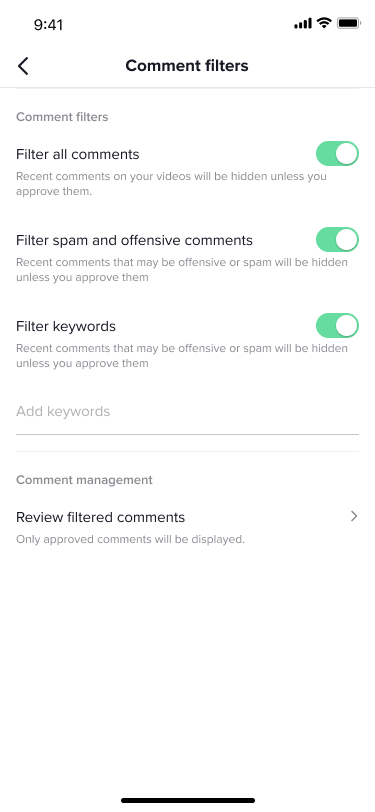Select the Filter keywords label
The width and height of the screenshot is (375, 812).
[x=66, y=326]
